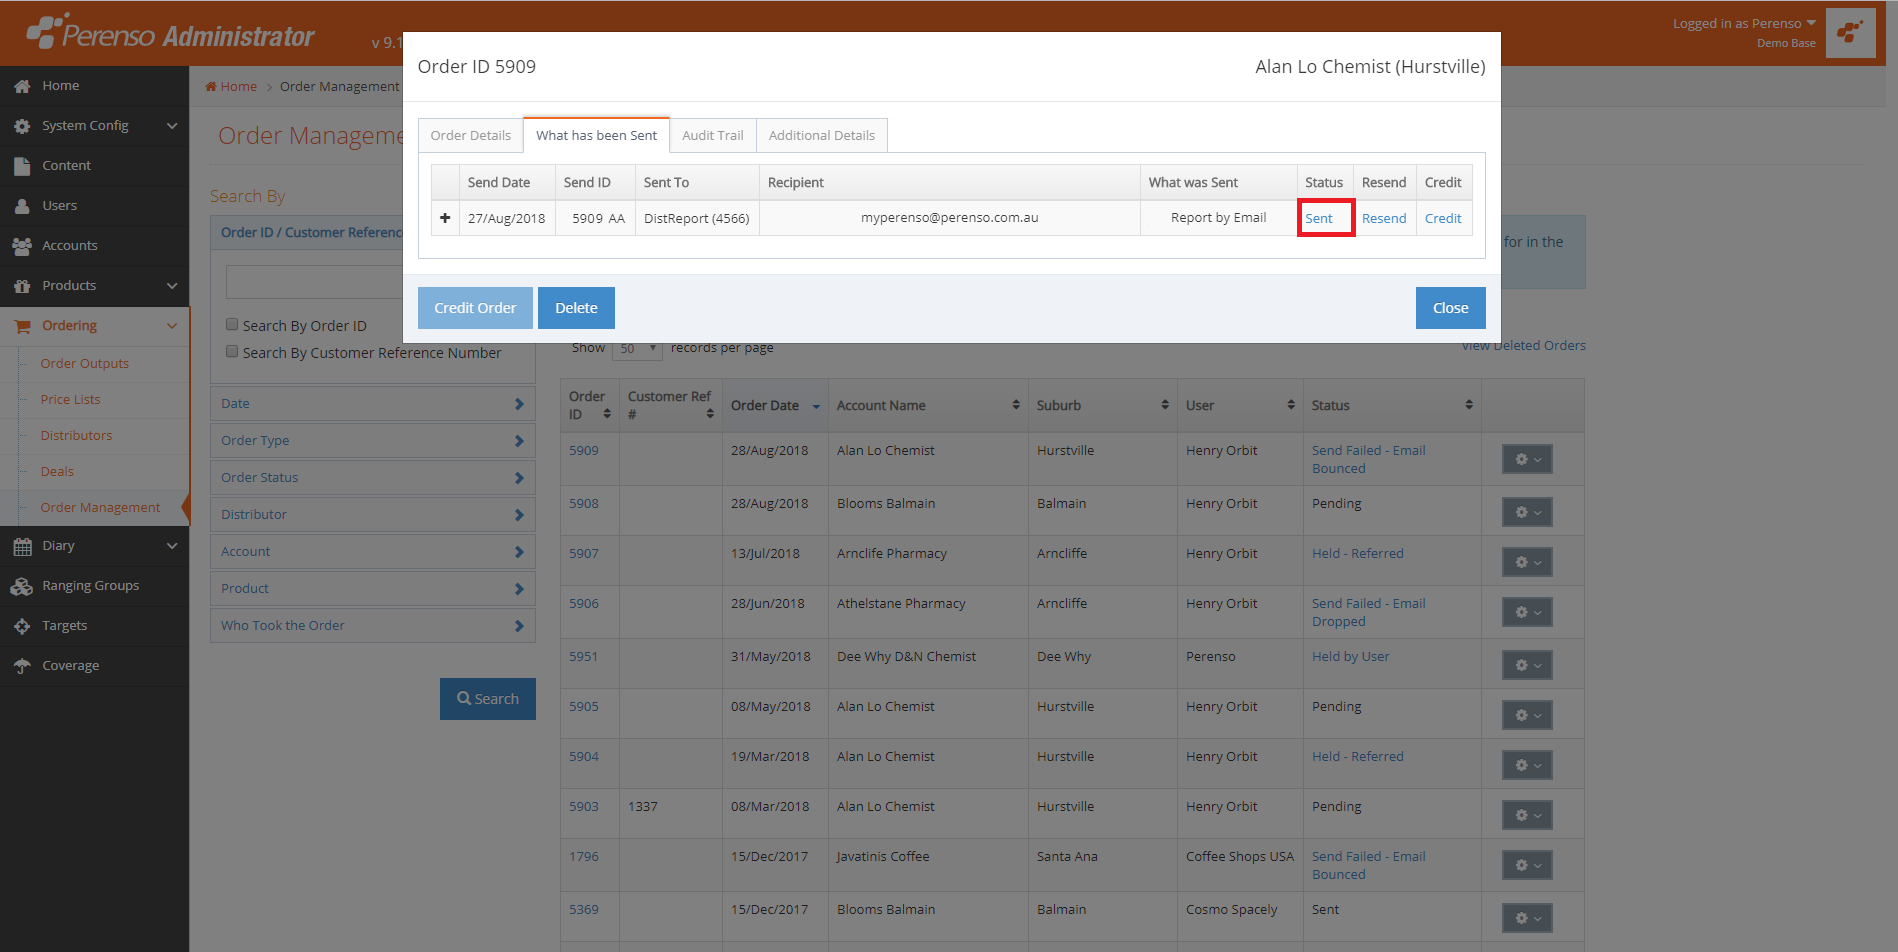Sort by Order Date column header

pos(775,405)
